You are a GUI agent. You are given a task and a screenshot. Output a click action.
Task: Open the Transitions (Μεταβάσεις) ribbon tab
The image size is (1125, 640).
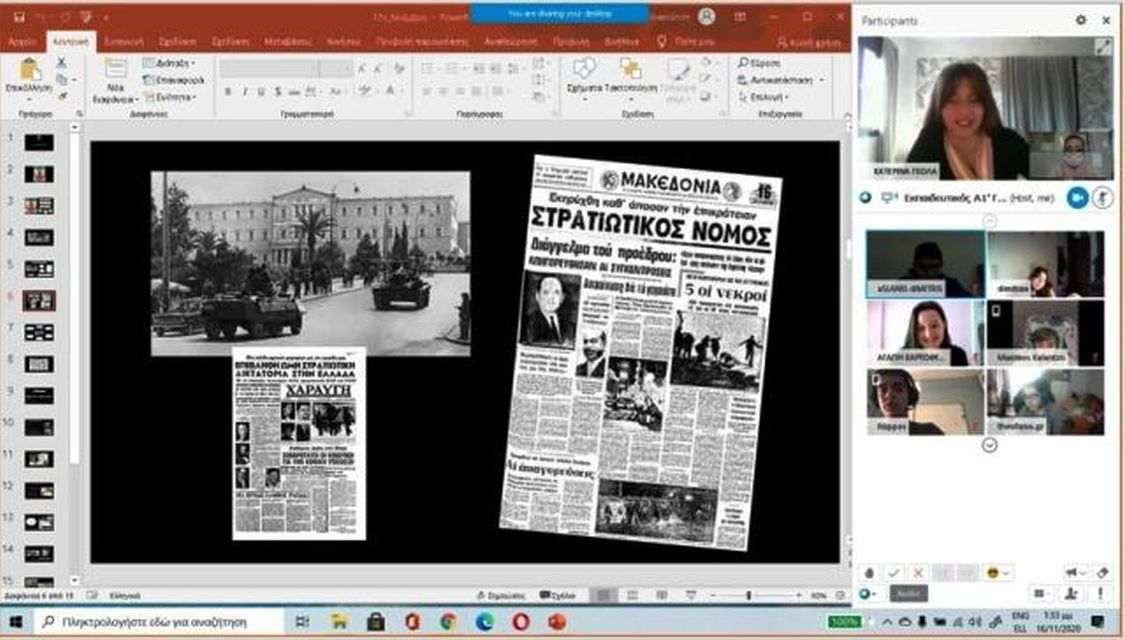pyautogui.click(x=288, y=42)
